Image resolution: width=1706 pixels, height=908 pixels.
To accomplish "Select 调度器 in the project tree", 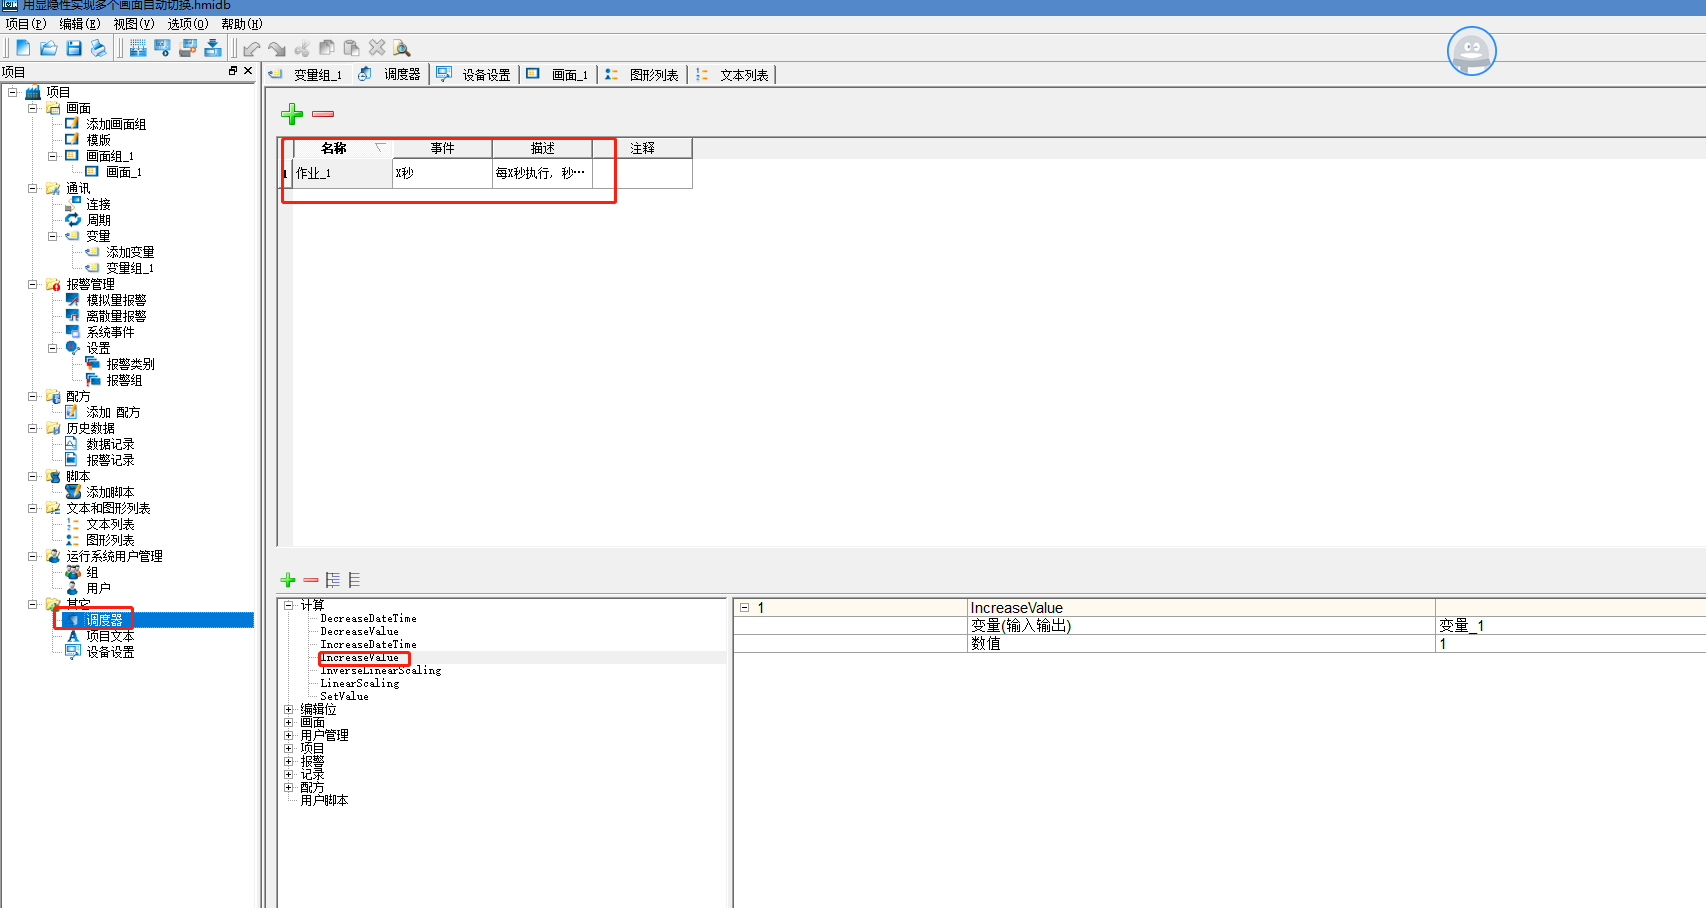I will click(x=104, y=620).
